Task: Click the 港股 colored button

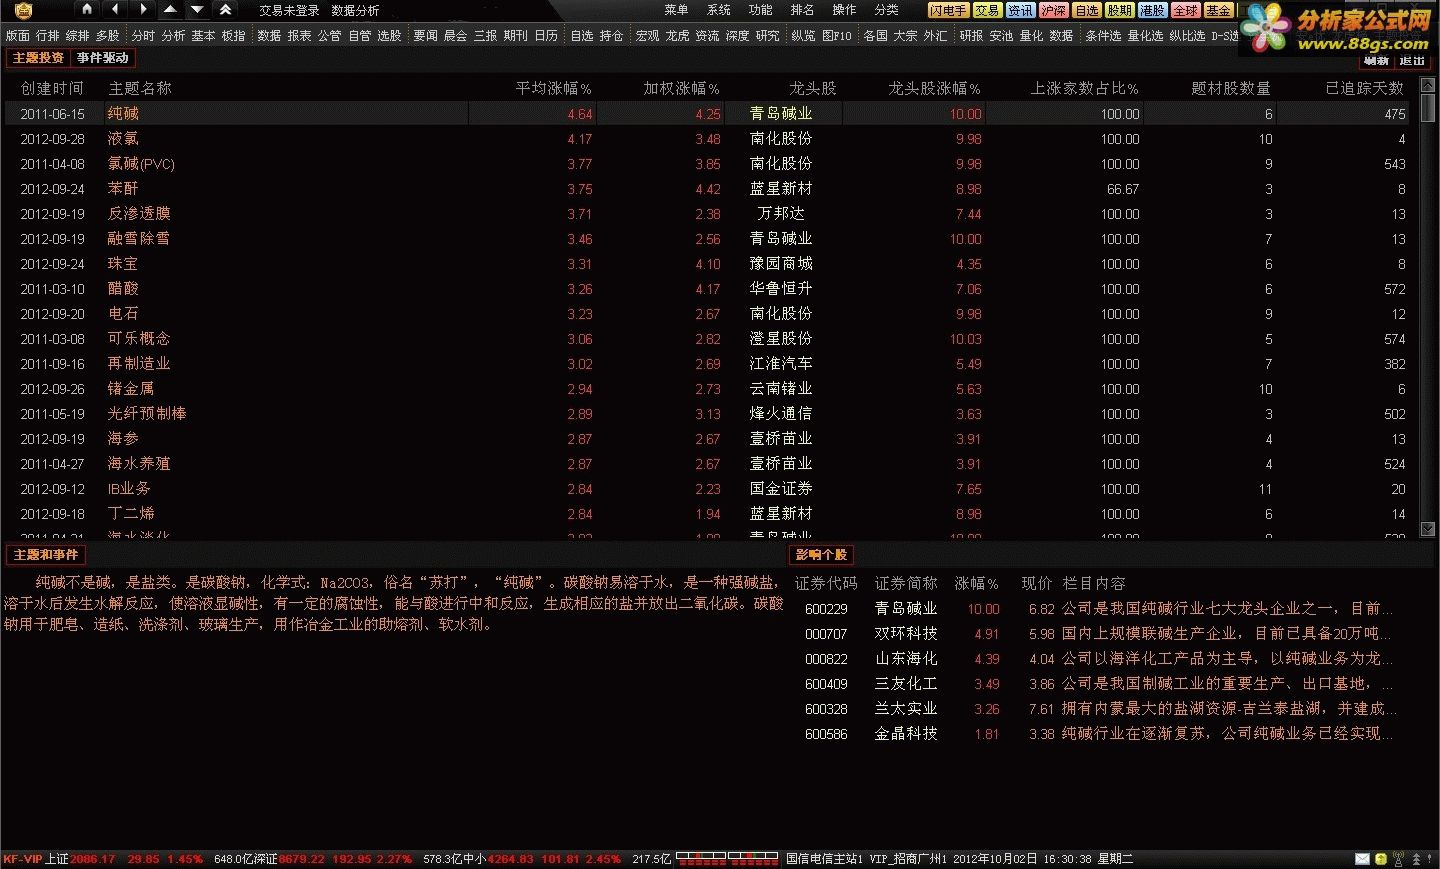Action: 1152,10
